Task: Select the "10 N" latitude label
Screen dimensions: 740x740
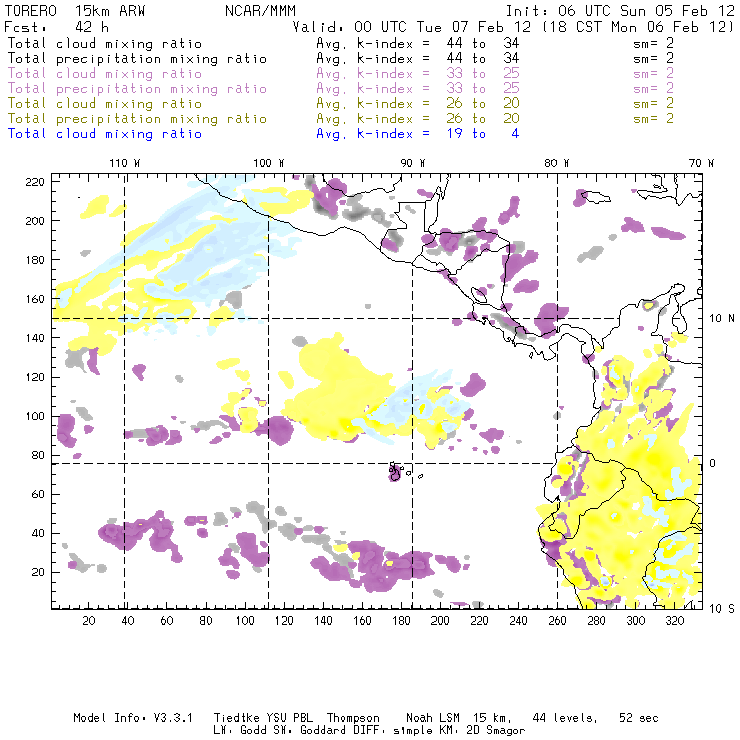Action: coord(722,319)
